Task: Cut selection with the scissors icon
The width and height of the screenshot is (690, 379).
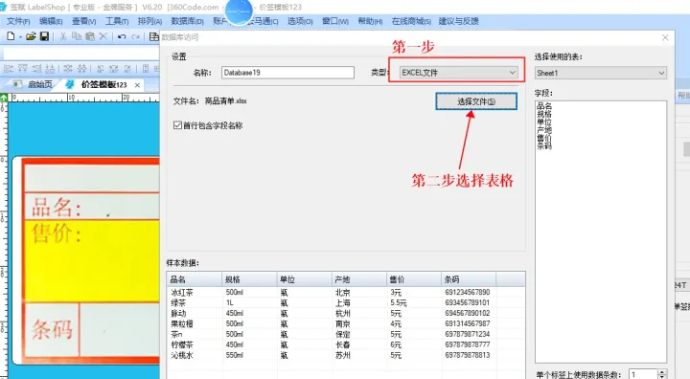Action: [x=63, y=37]
